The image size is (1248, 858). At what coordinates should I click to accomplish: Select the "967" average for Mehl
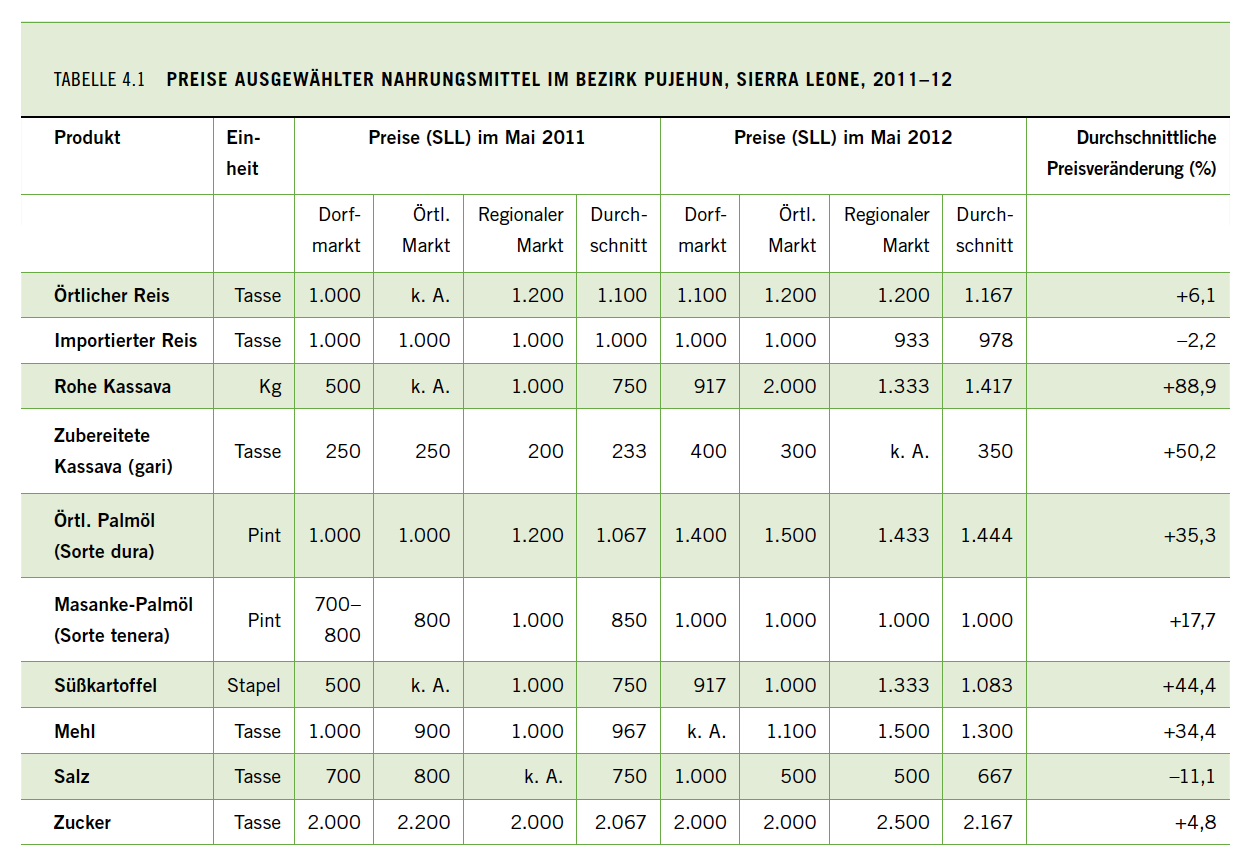click(x=629, y=731)
